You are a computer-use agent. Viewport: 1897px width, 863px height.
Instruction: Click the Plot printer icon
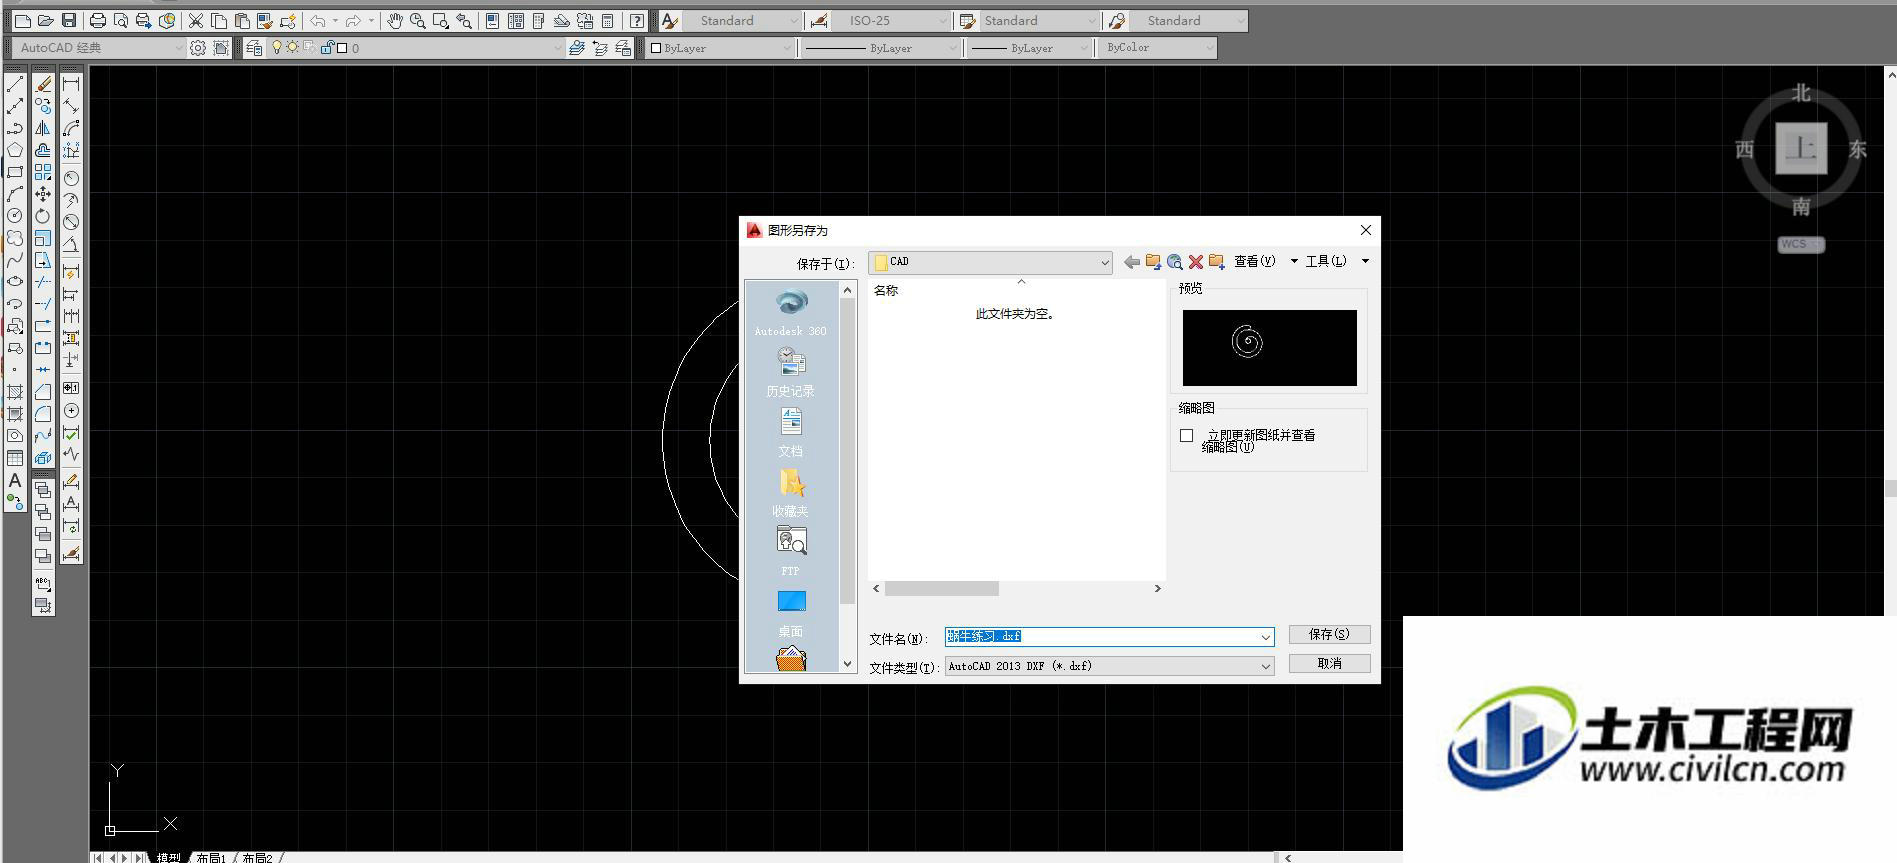coord(98,20)
